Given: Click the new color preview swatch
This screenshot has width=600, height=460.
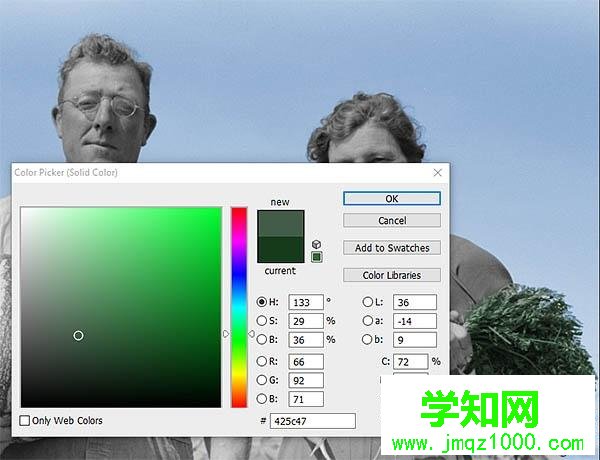Looking at the screenshot, I should click(x=281, y=223).
